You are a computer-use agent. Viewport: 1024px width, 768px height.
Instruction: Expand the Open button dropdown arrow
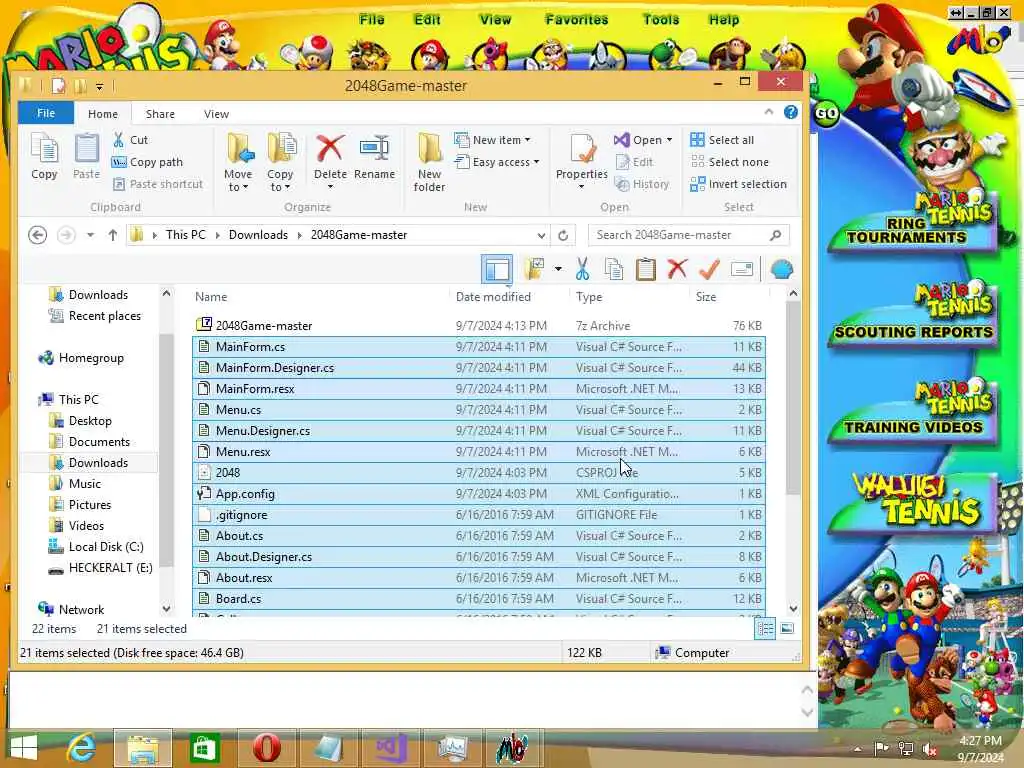669,140
